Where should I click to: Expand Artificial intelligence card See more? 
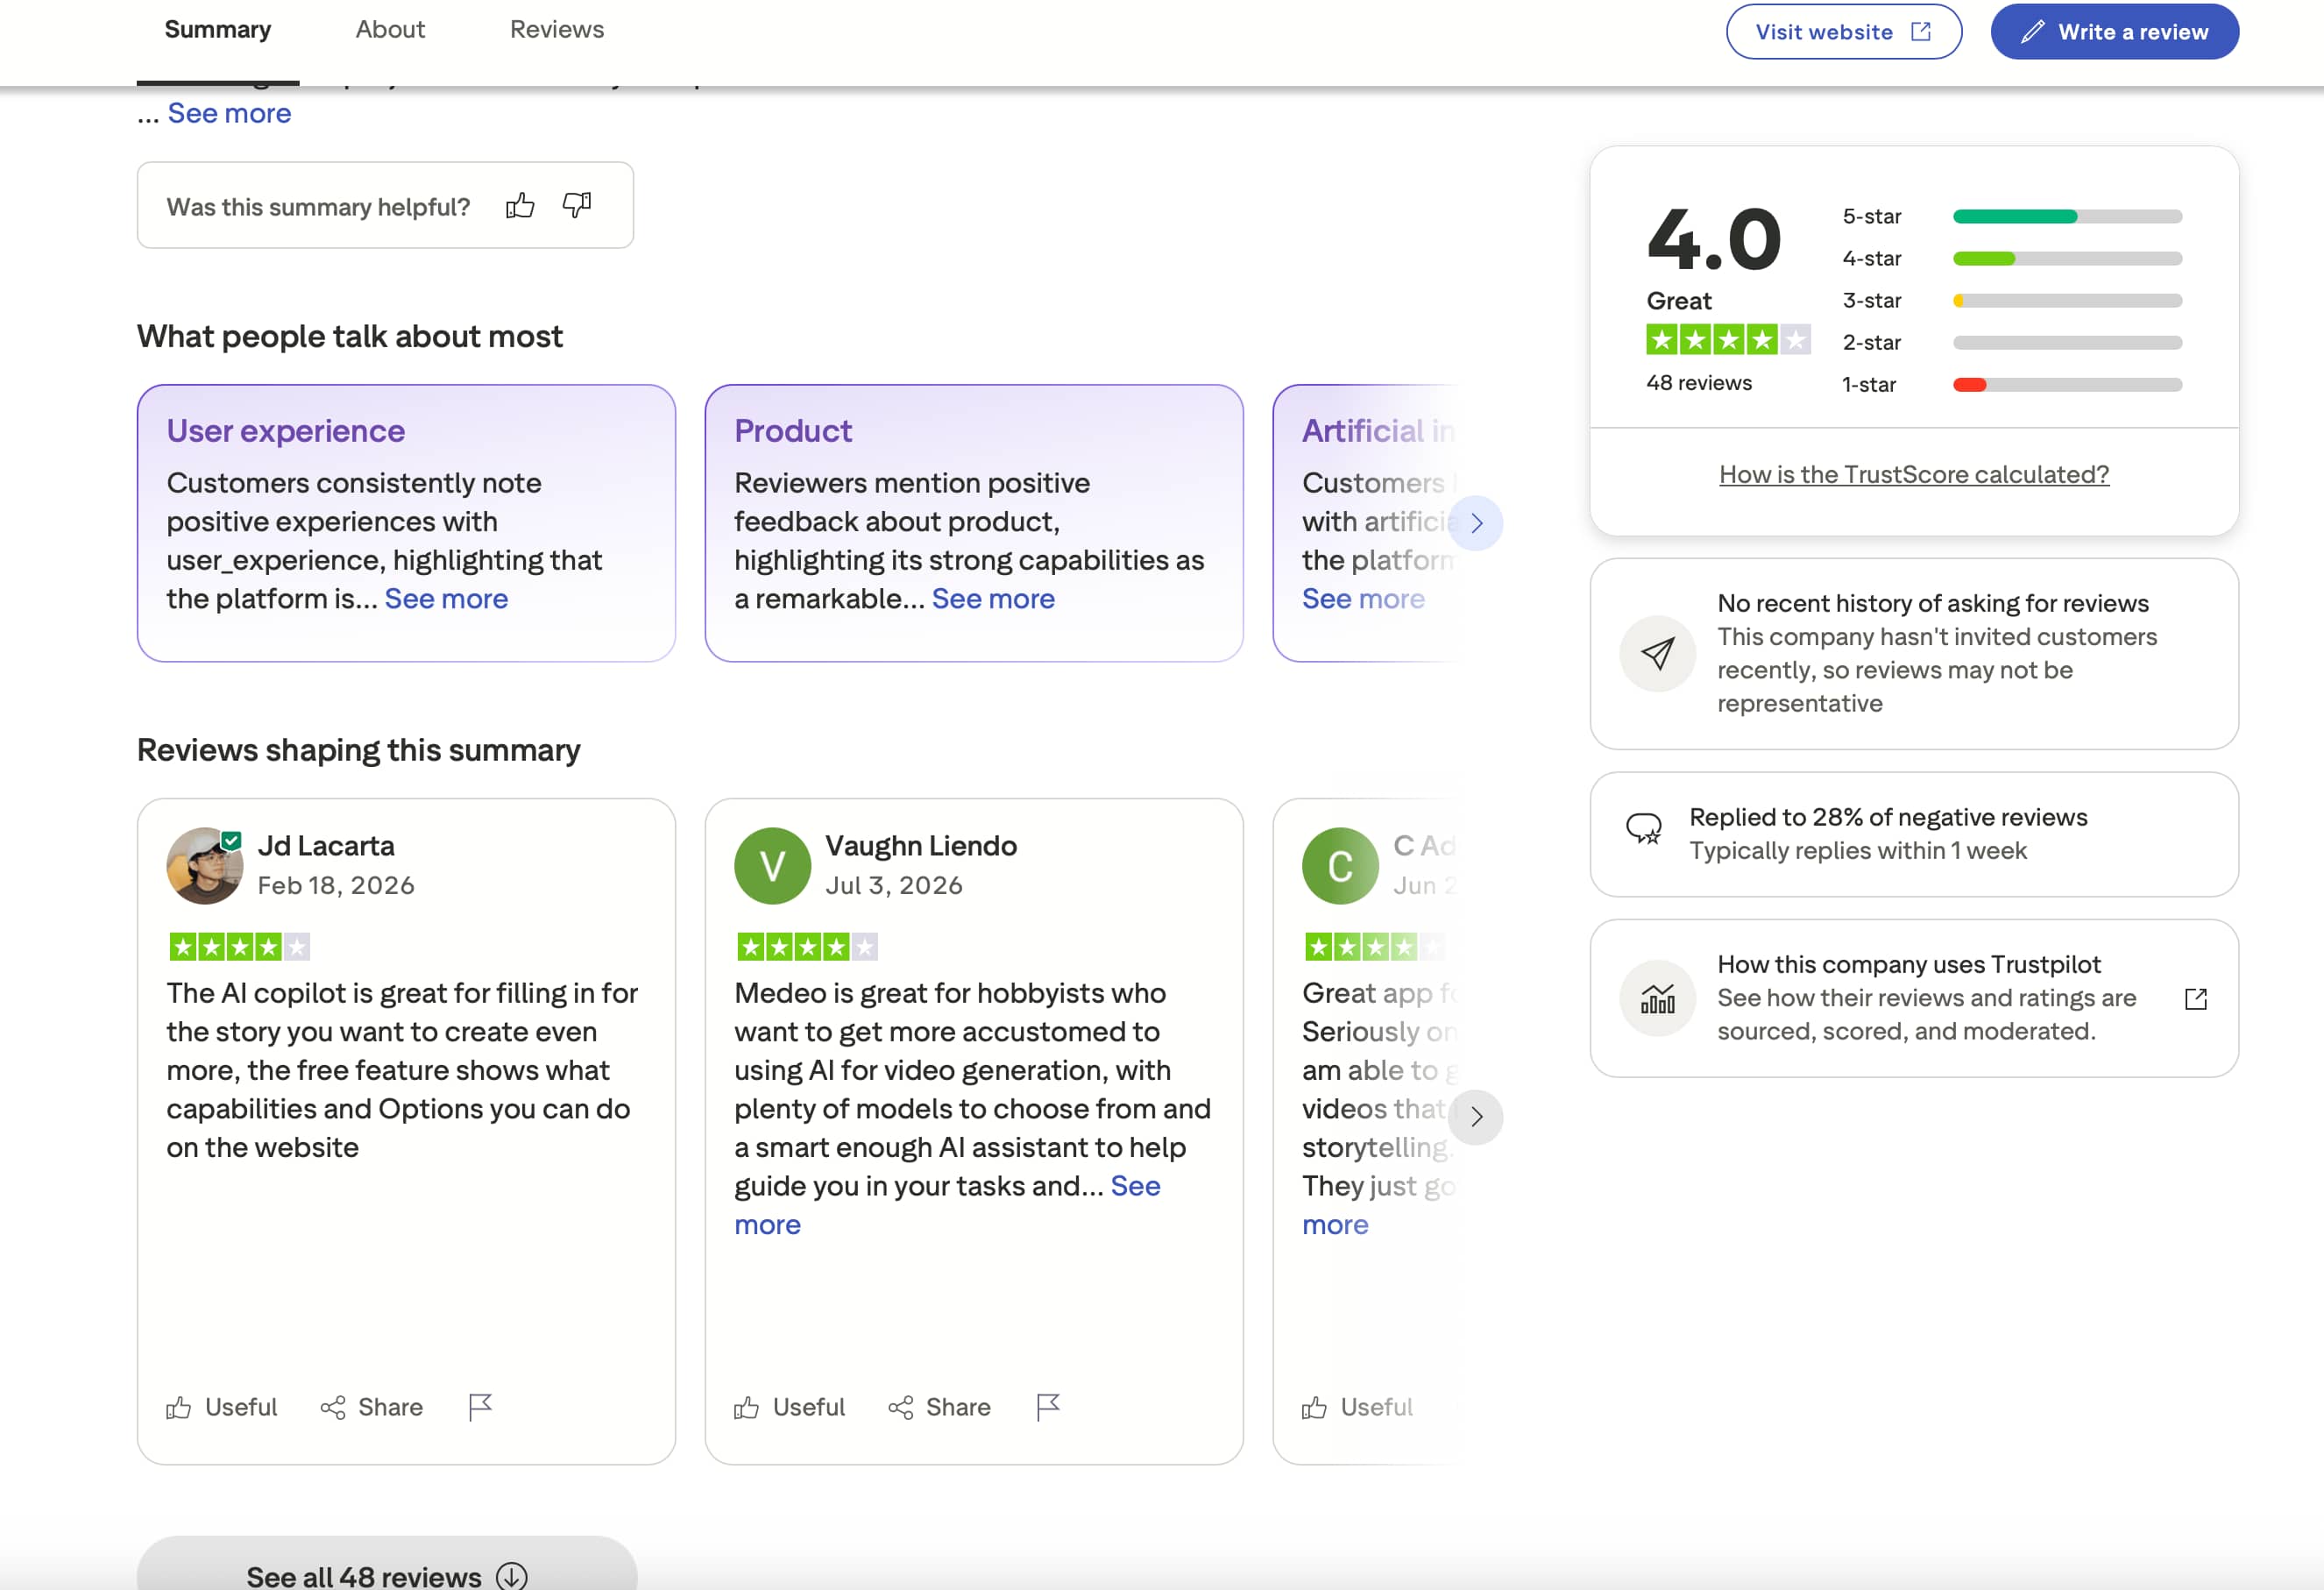tap(1363, 599)
